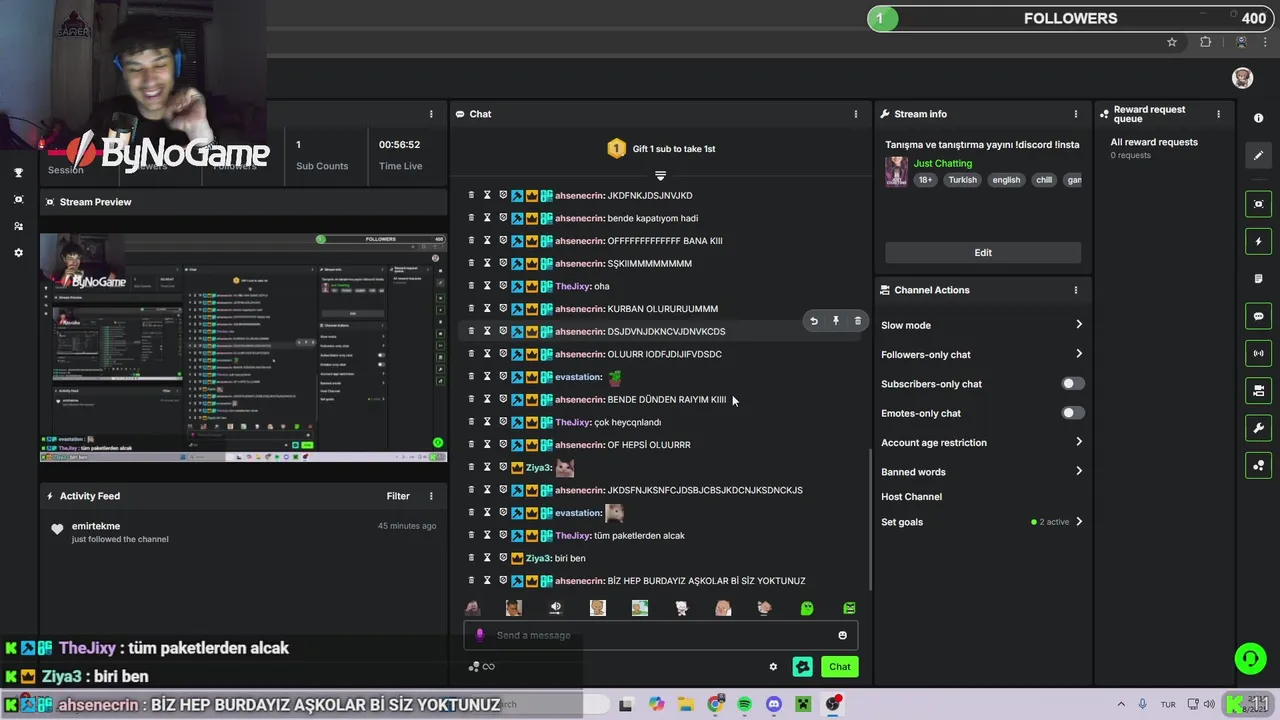Image resolution: width=1280 pixels, height=720 pixels.
Task: Pin the hovered DSJDVNJDKNCVJDNVKCDS message
Action: (836, 321)
